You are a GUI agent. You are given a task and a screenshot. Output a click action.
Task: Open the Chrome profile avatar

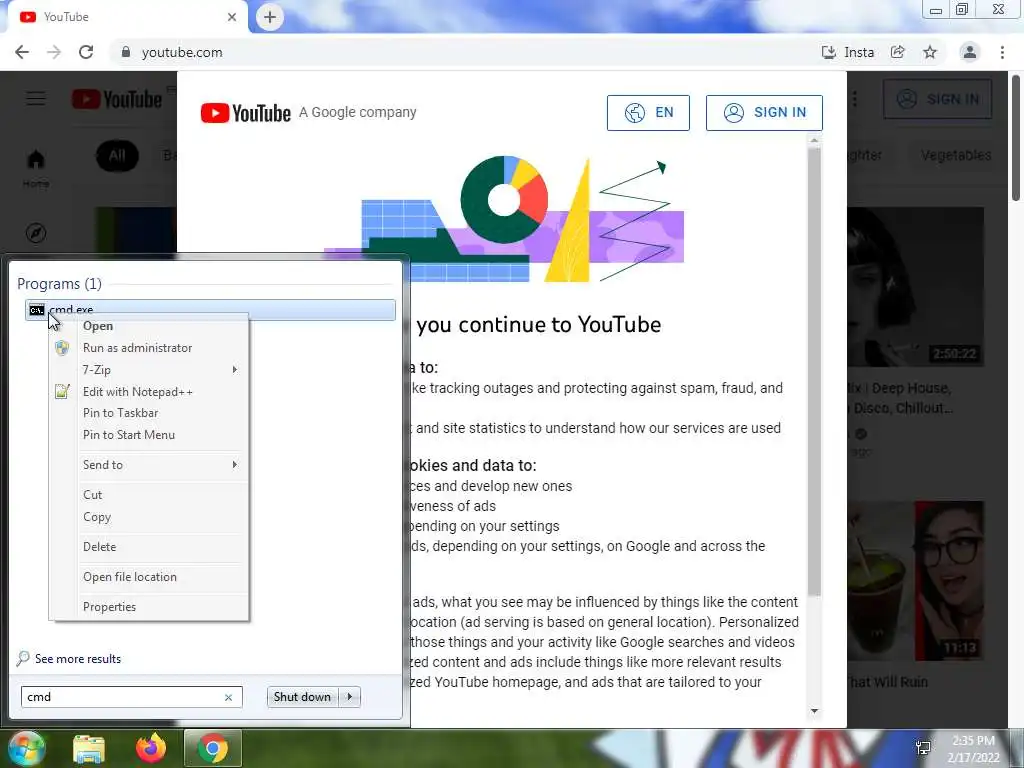[x=970, y=52]
